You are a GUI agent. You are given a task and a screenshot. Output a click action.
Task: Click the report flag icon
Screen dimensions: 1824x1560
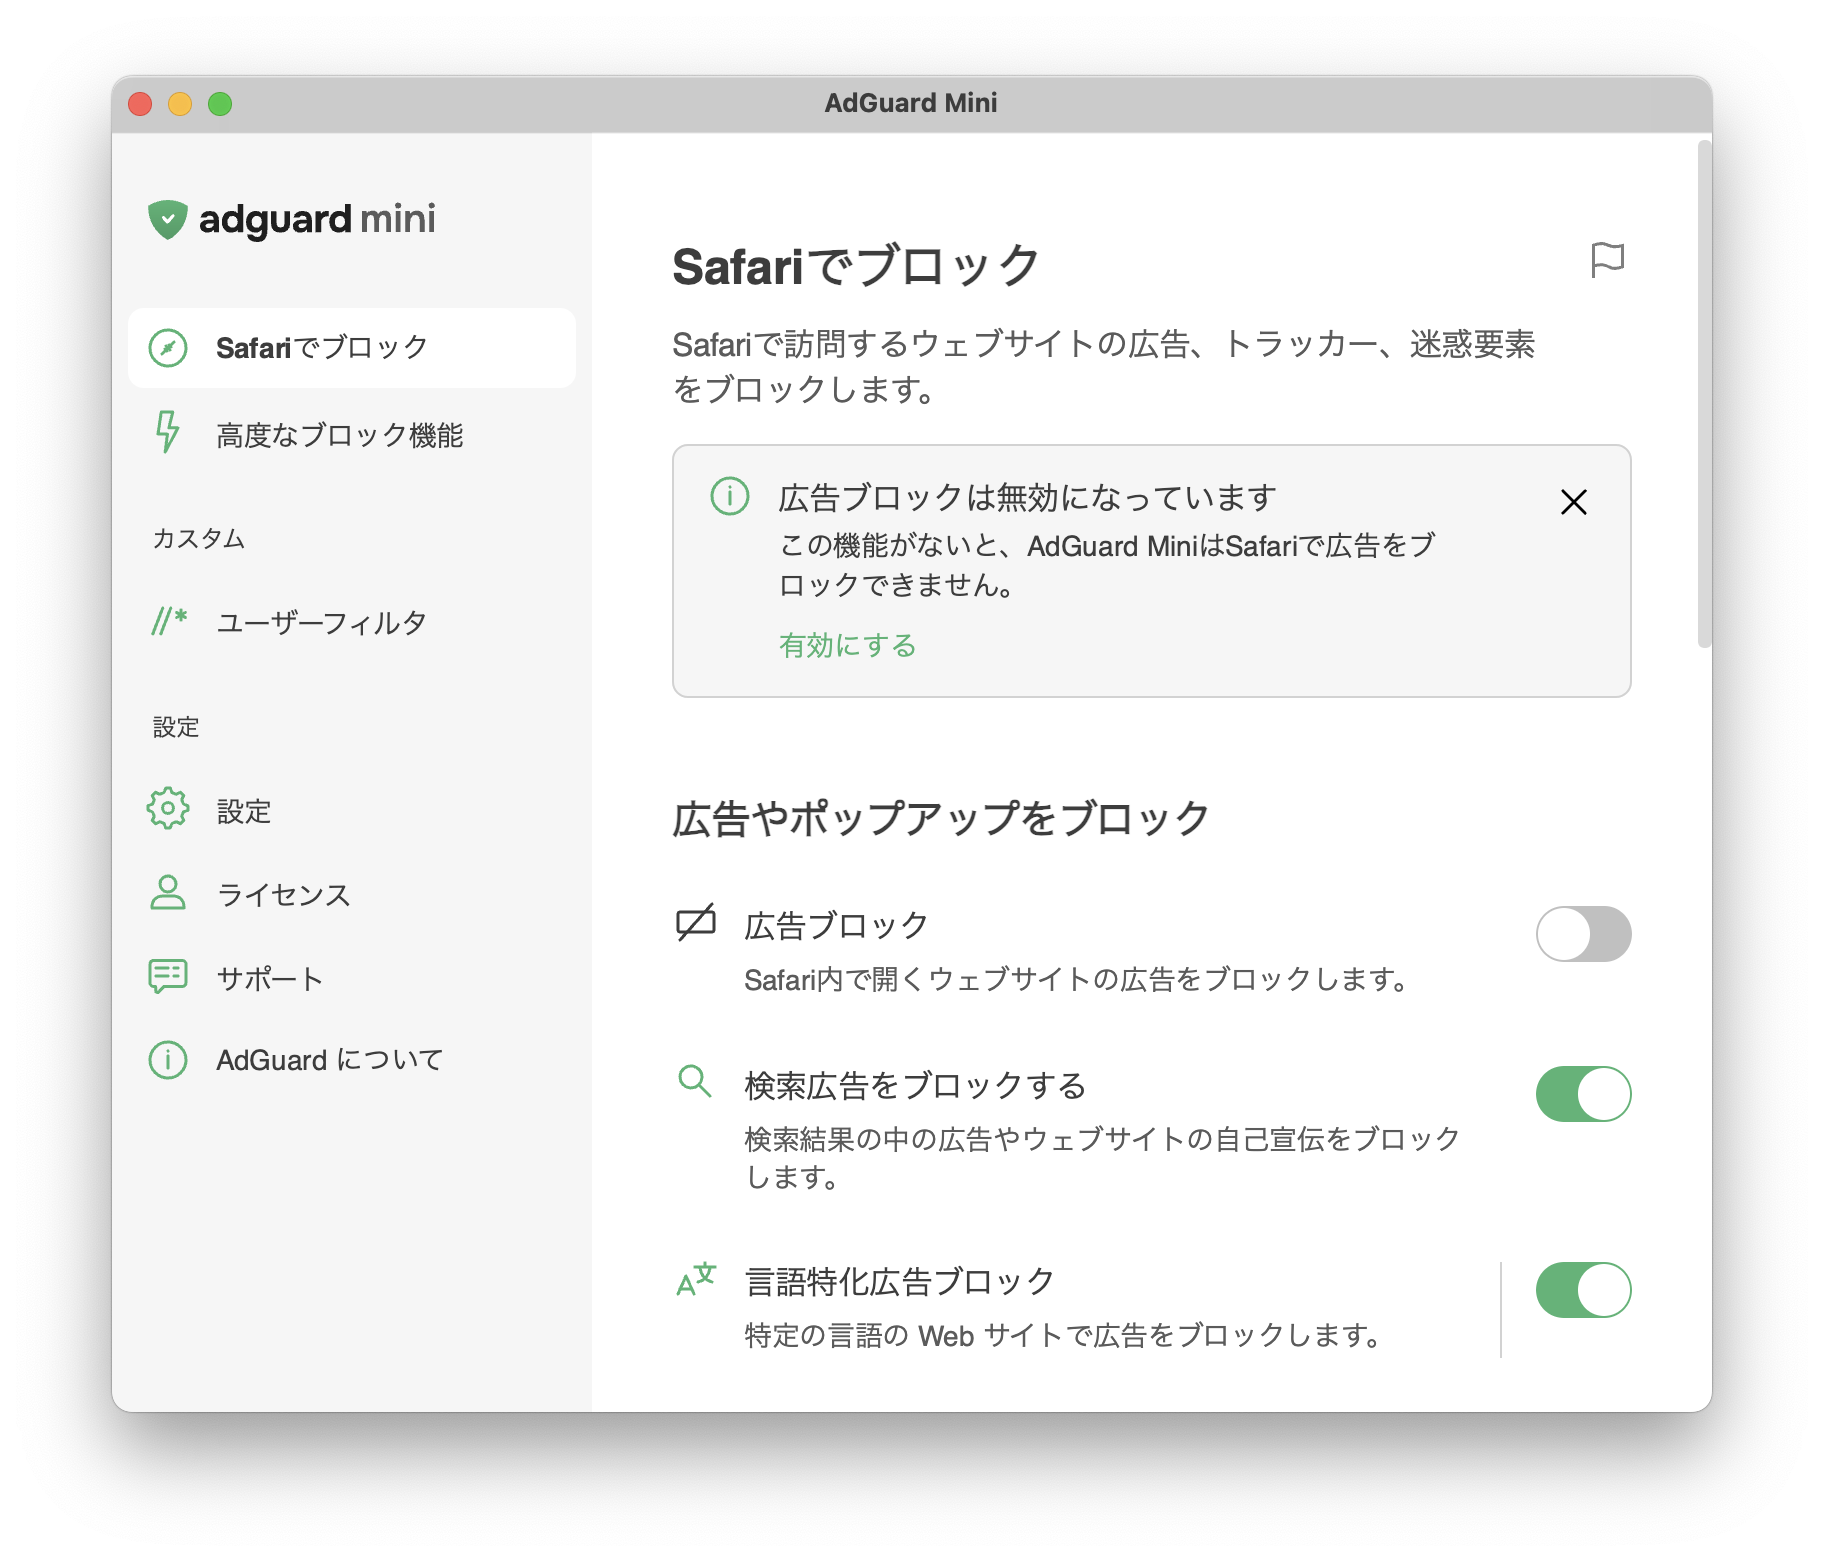(x=1607, y=261)
